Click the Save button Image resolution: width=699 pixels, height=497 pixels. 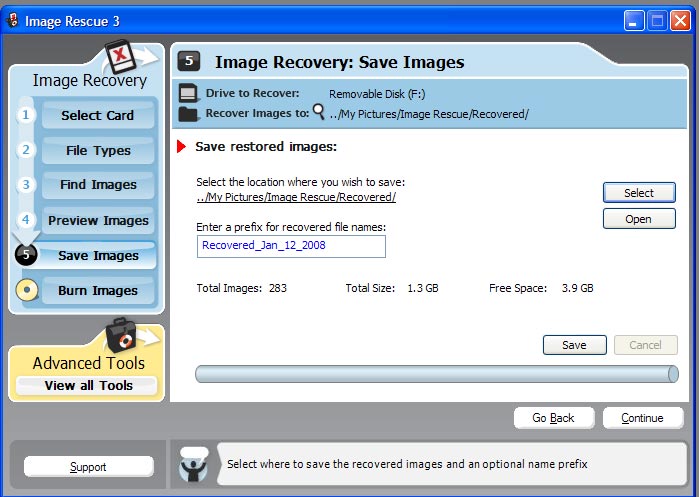tap(575, 345)
